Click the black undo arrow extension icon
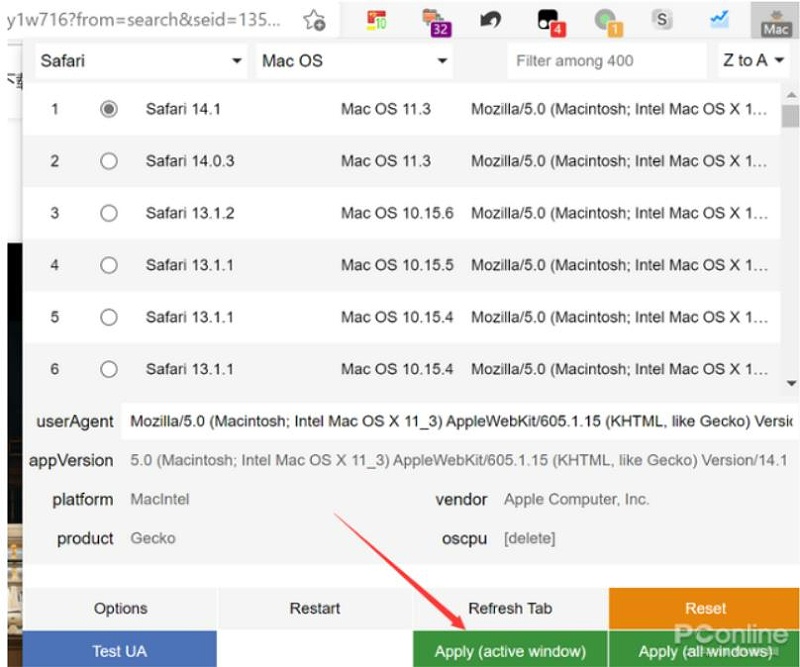This screenshot has width=800, height=667. pos(491,20)
